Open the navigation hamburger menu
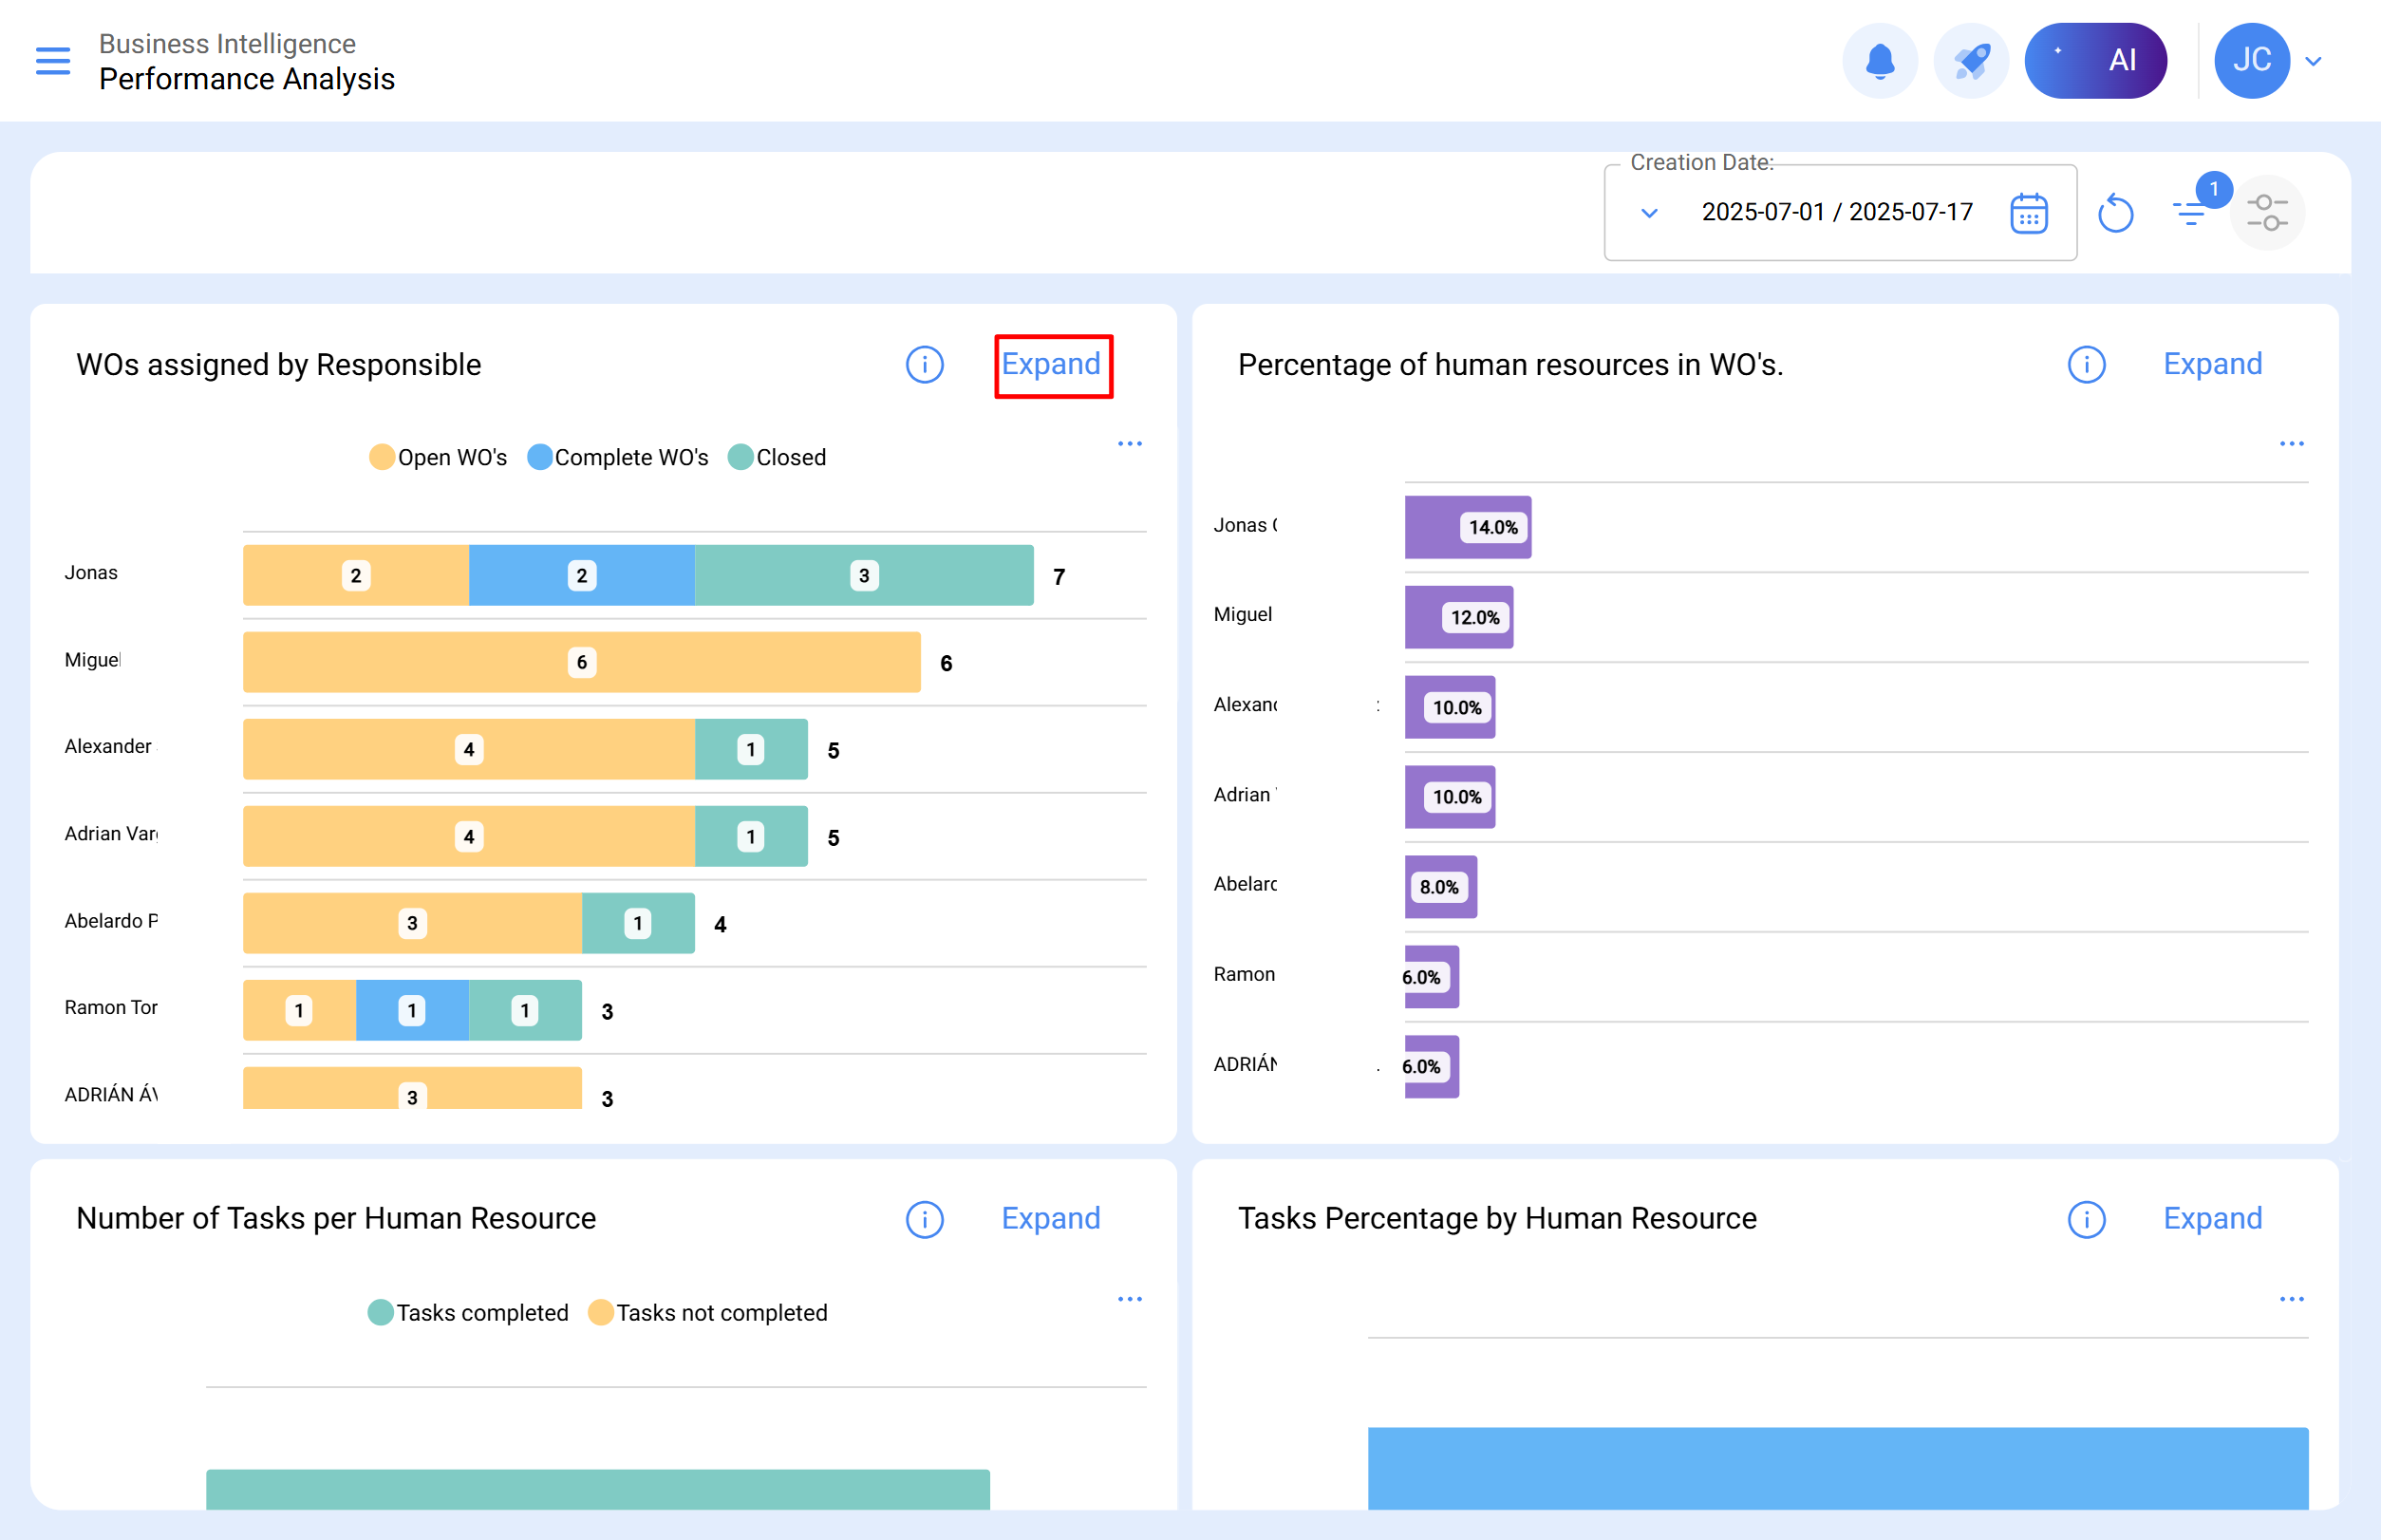This screenshot has width=2381, height=1540. (52, 60)
